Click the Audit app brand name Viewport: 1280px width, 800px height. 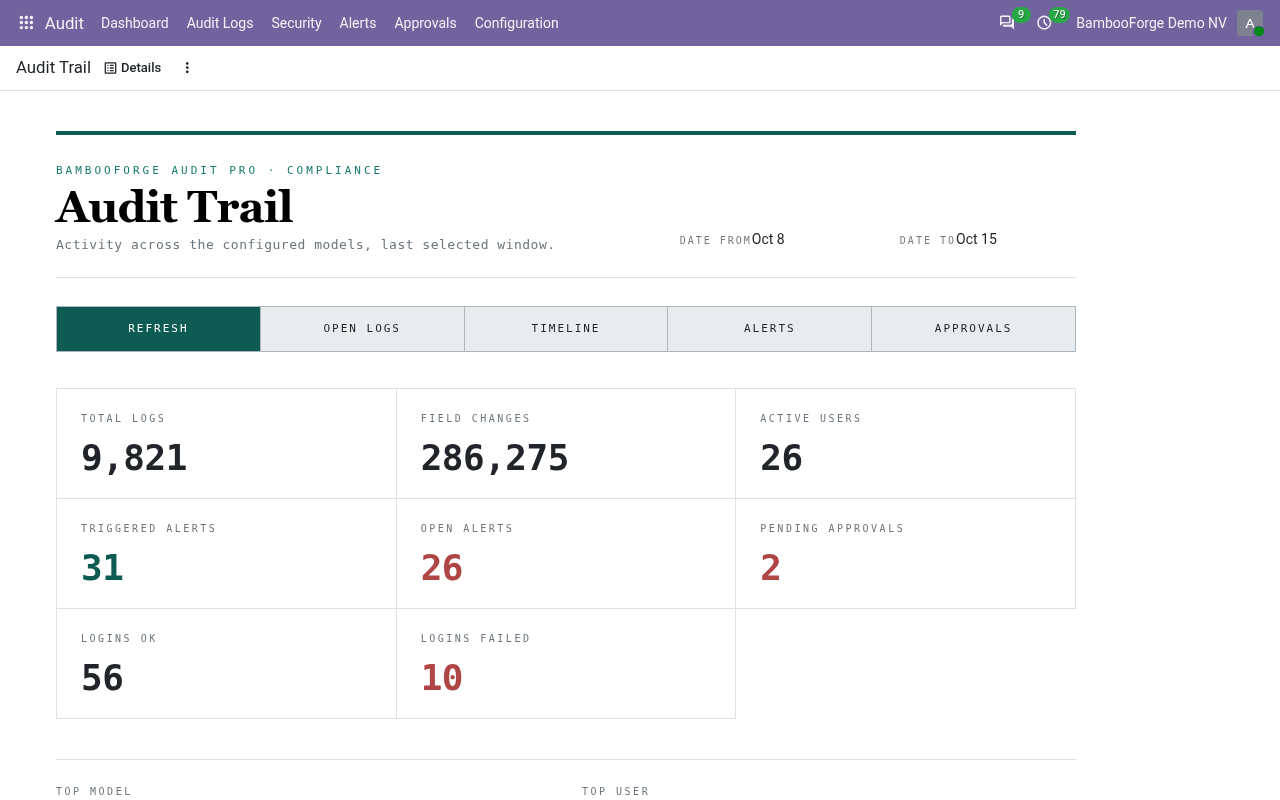[64, 23]
